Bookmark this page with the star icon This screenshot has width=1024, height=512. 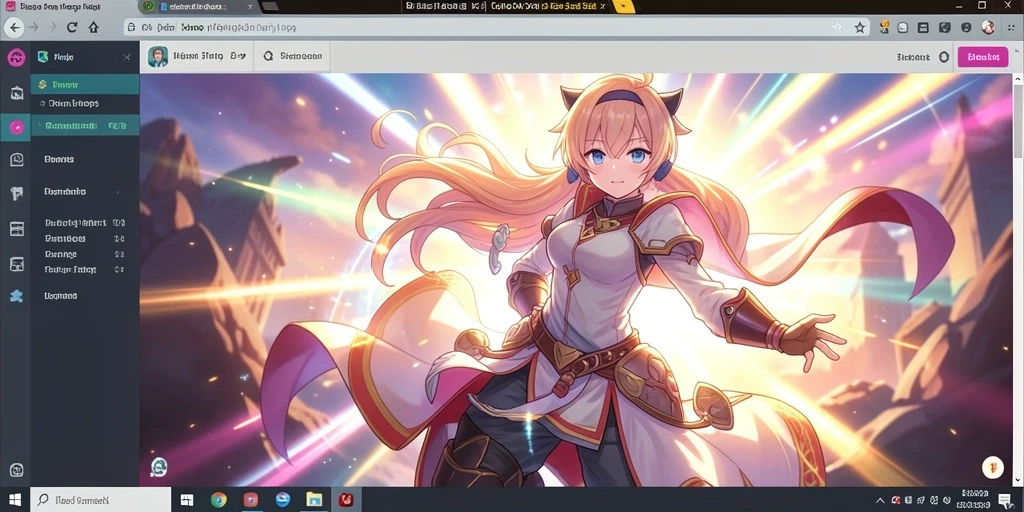tap(860, 27)
